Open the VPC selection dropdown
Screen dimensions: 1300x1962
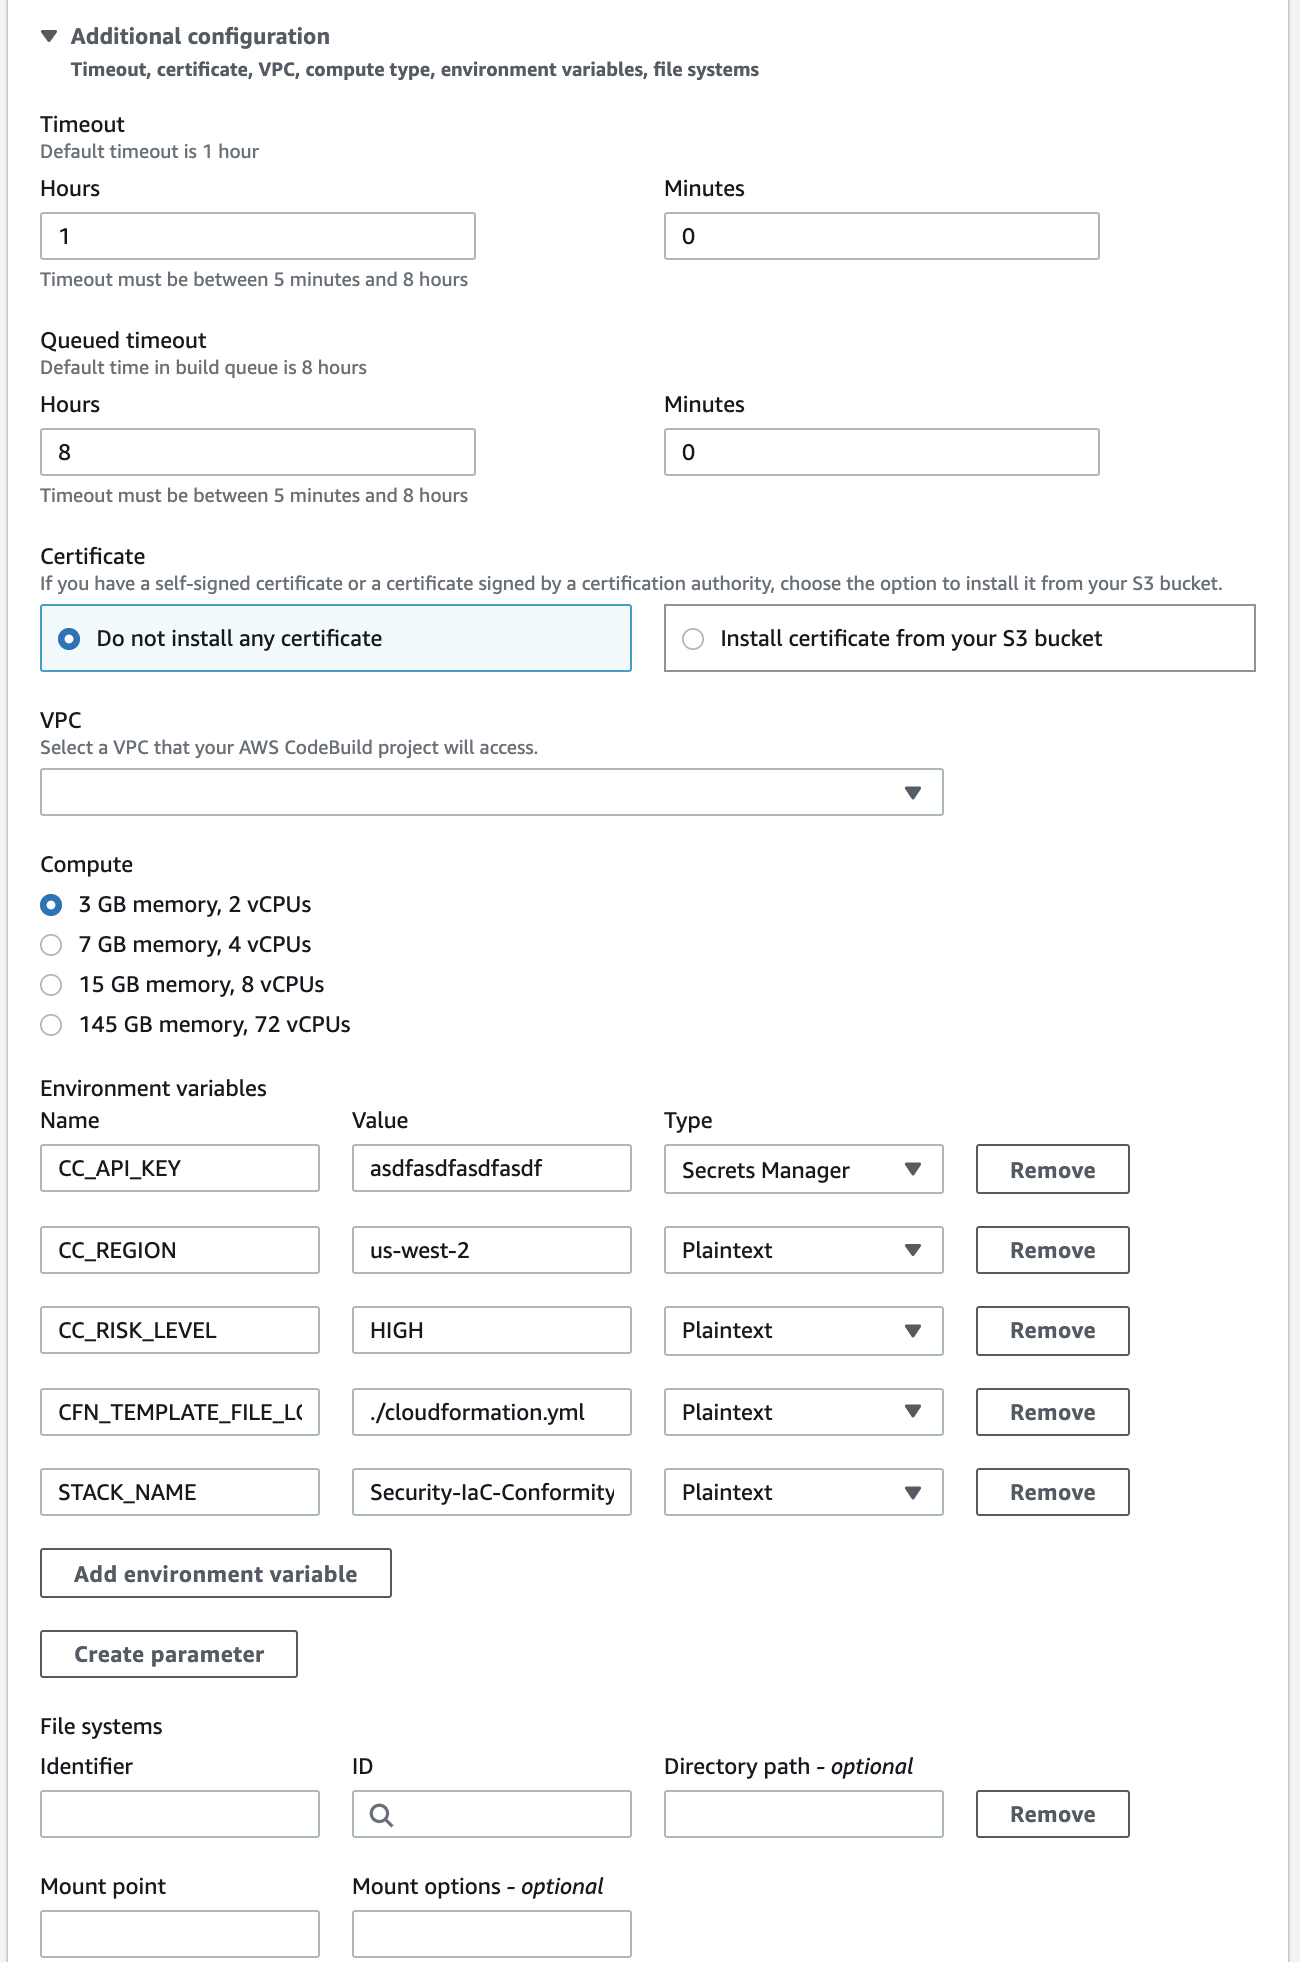tap(491, 792)
